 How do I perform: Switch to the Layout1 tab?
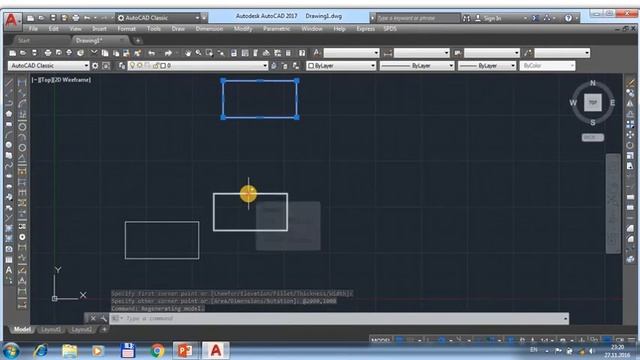(x=51, y=330)
